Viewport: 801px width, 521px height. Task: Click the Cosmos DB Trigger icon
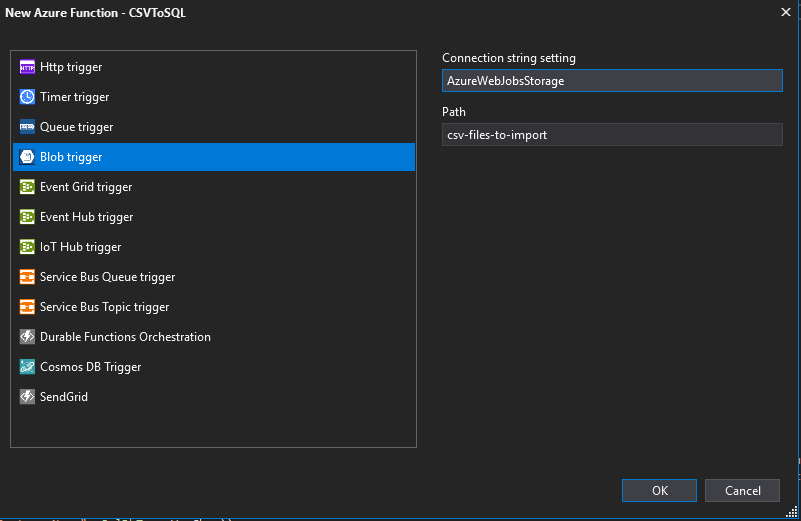pos(28,367)
